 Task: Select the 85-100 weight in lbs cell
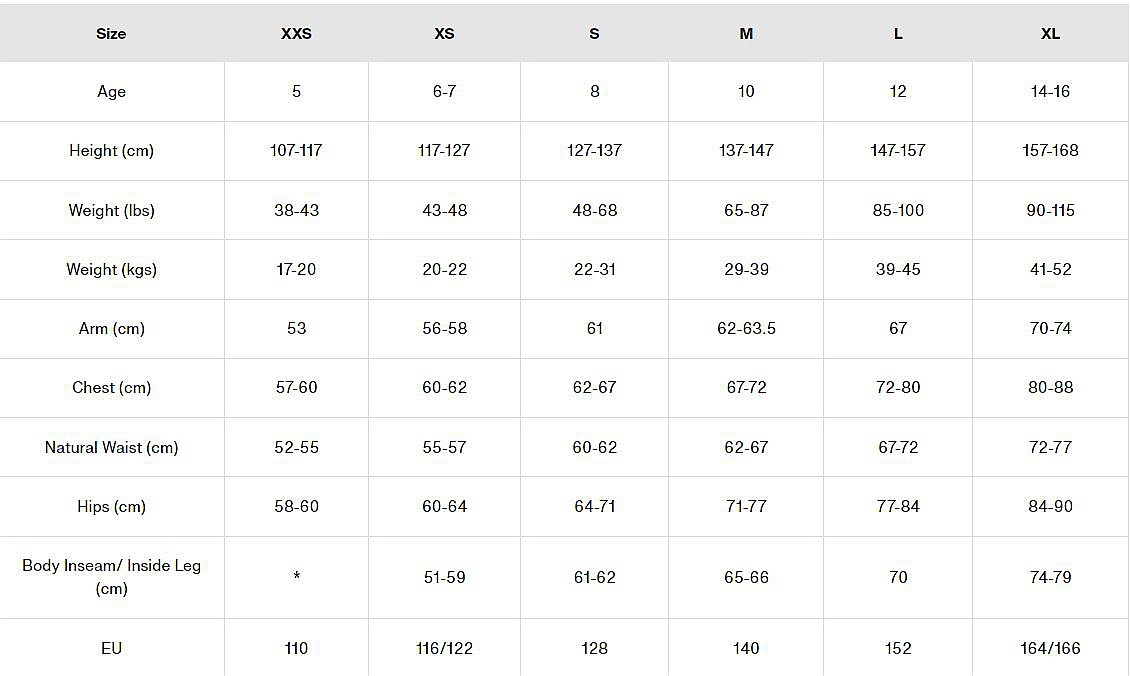pos(898,210)
